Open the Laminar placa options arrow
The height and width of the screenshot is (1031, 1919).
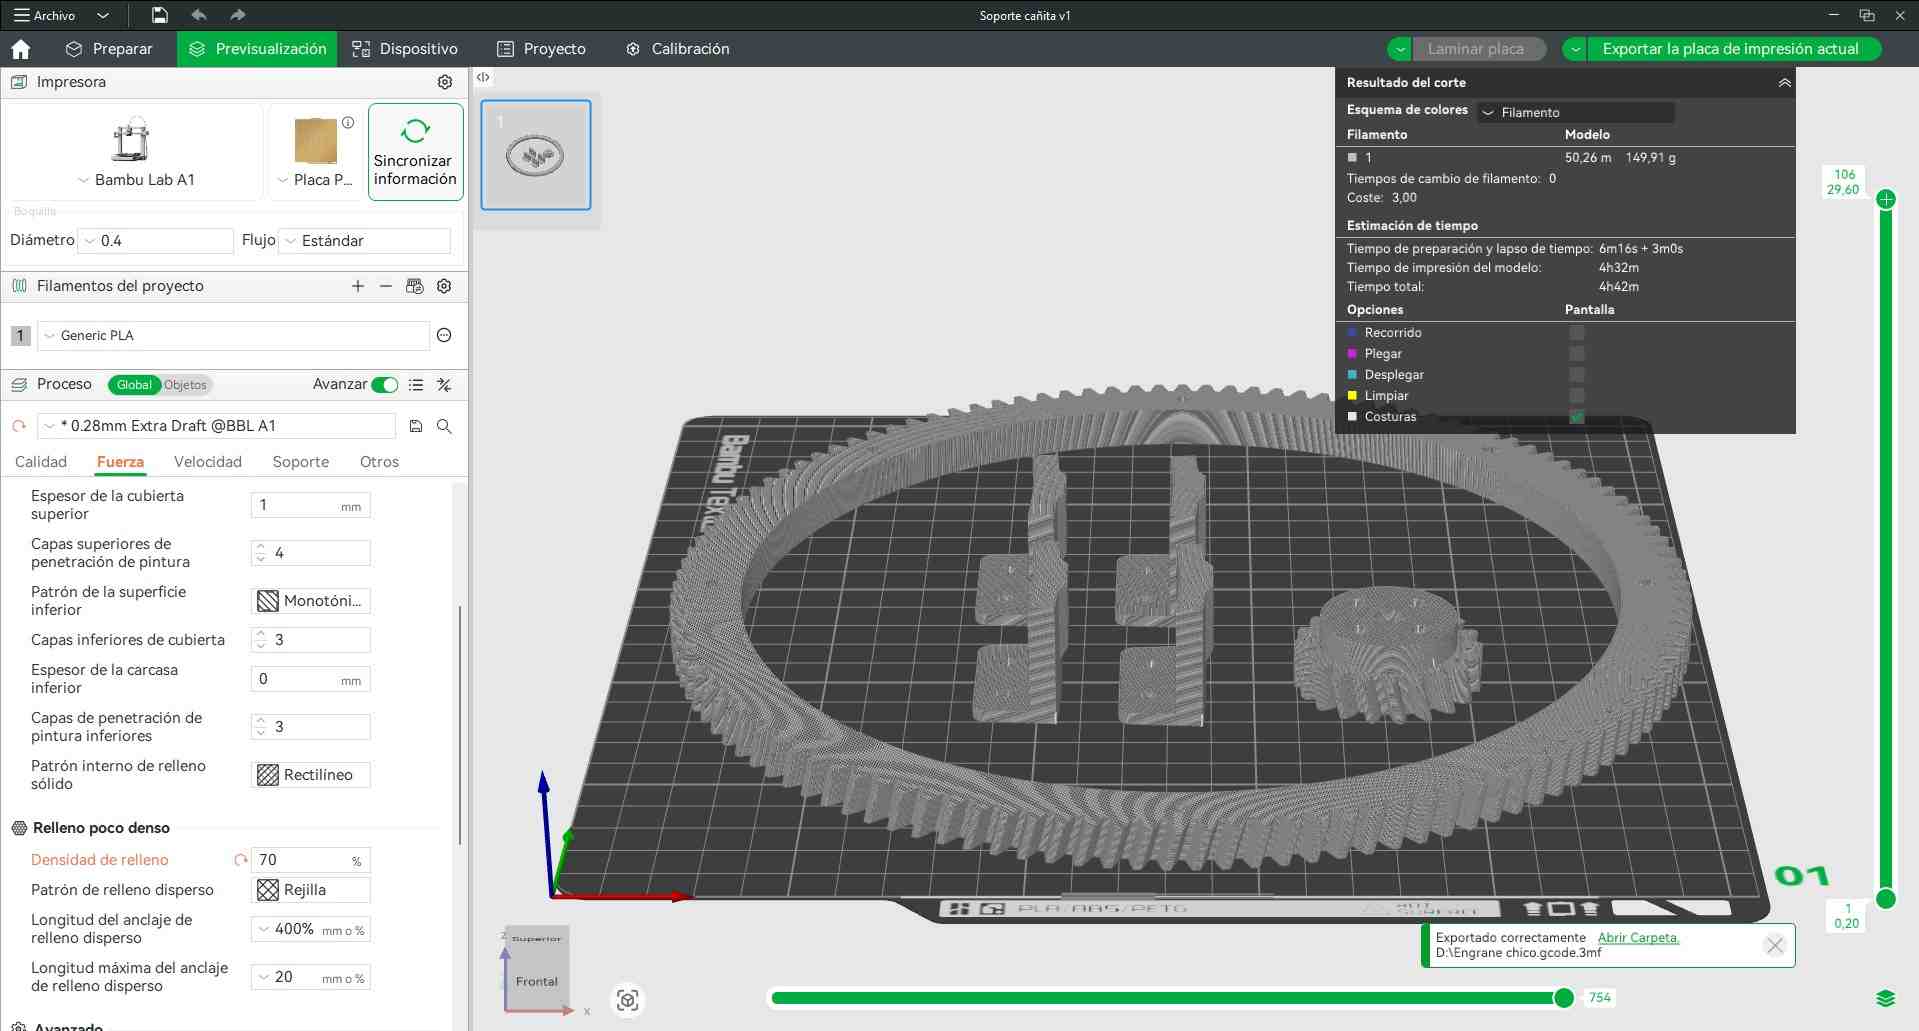click(1400, 49)
